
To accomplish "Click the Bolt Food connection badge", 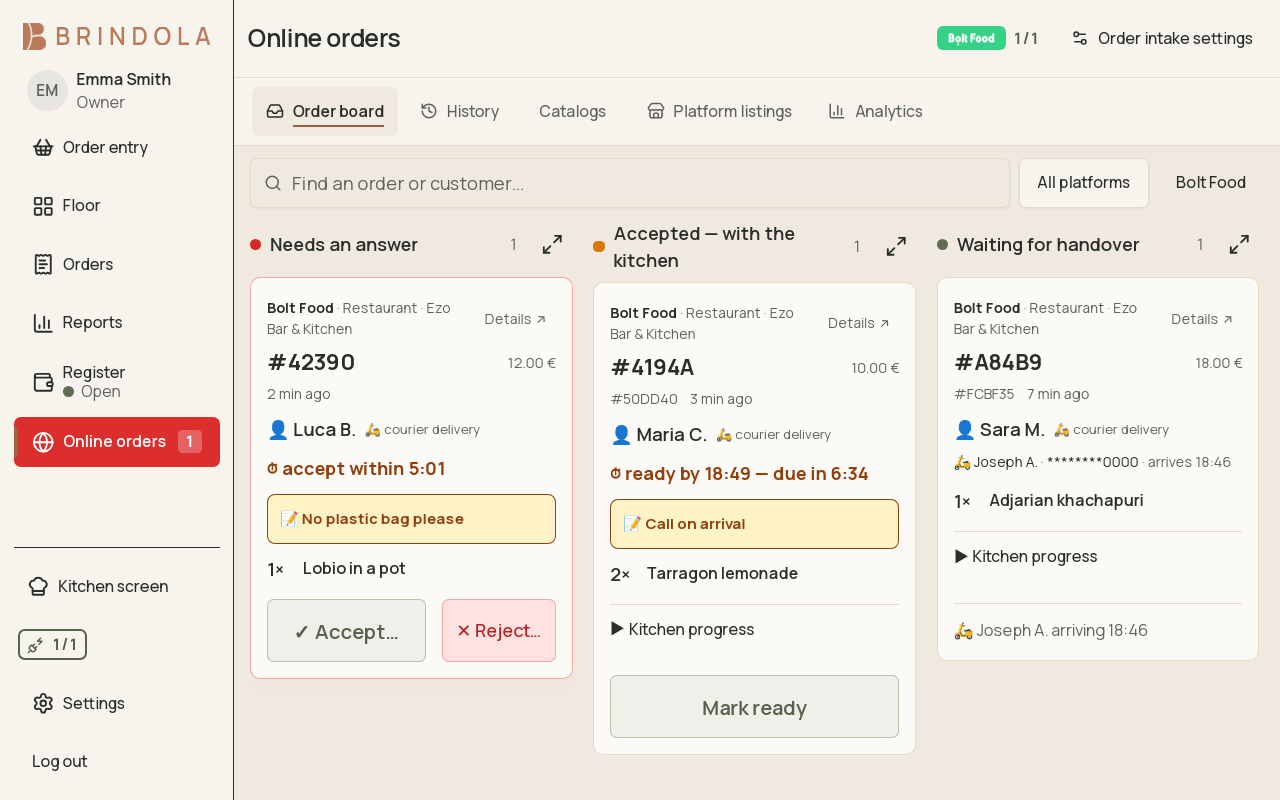I will [x=971, y=38].
